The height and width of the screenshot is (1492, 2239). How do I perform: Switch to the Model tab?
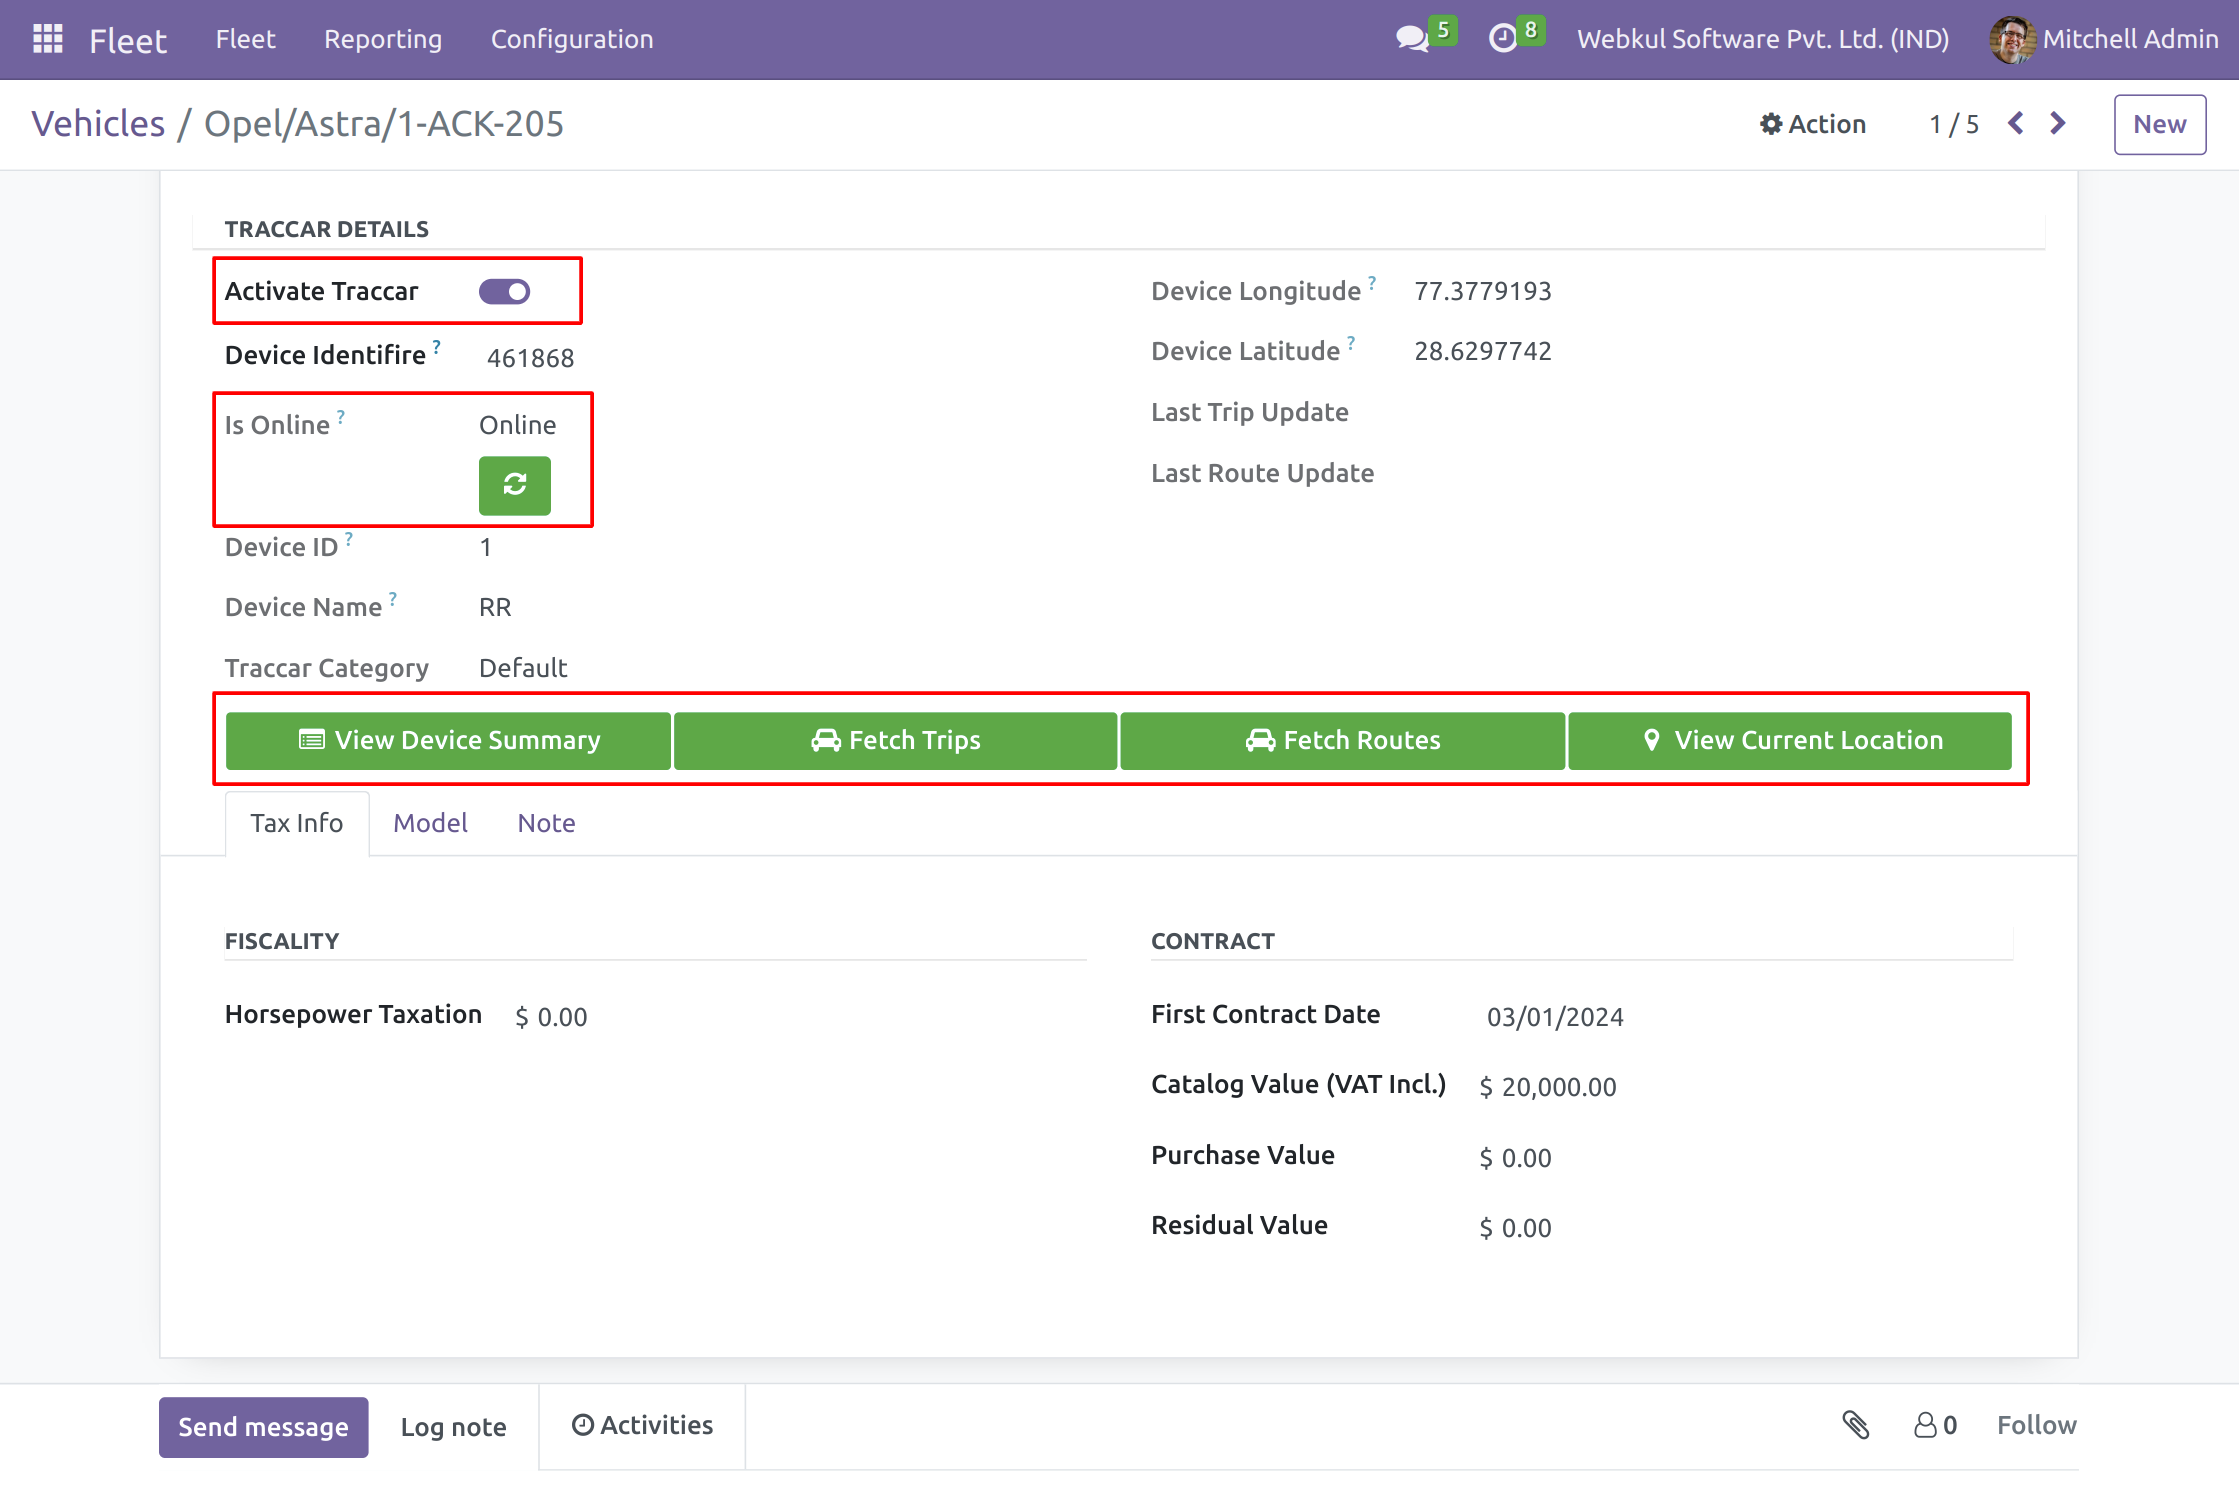pyautogui.click(x=430, y=822)
